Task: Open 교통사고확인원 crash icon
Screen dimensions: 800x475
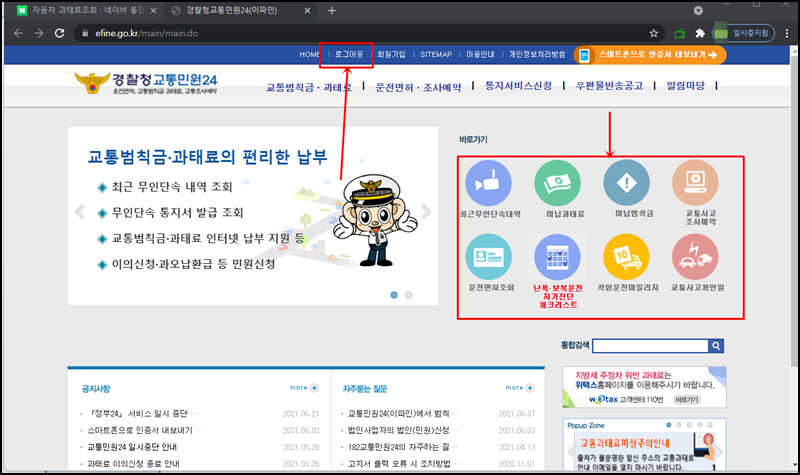Action: pyautogui.click(x=695, y=257)
